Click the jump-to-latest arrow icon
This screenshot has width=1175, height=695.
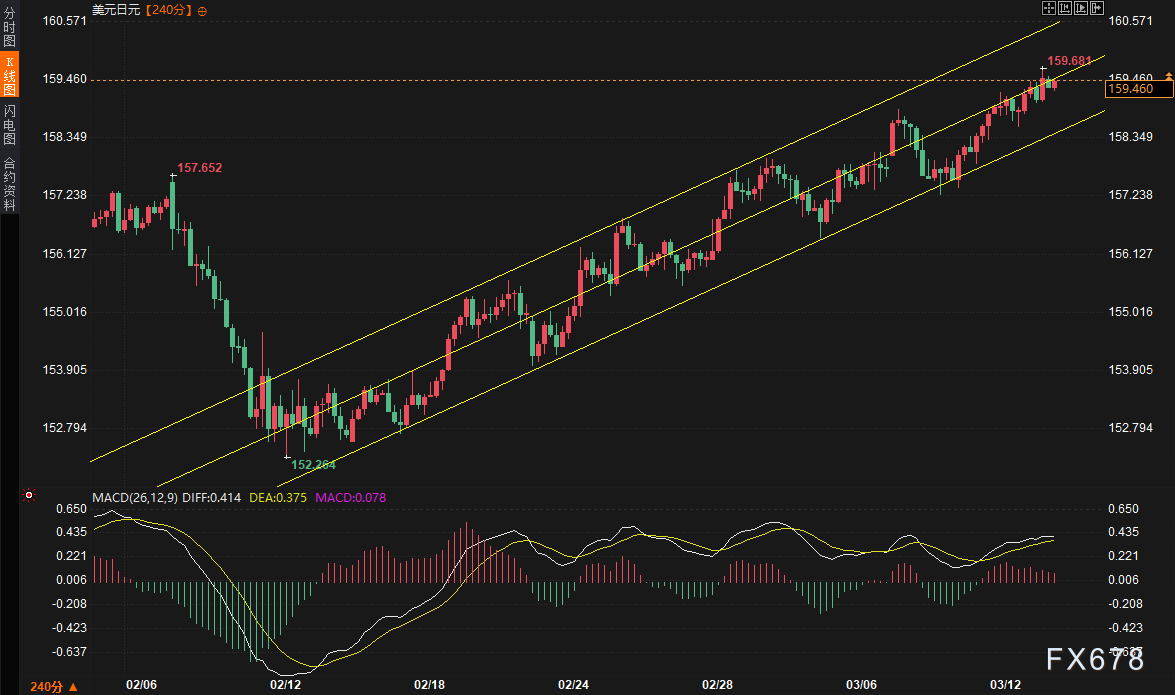[x=1097, y=9]
